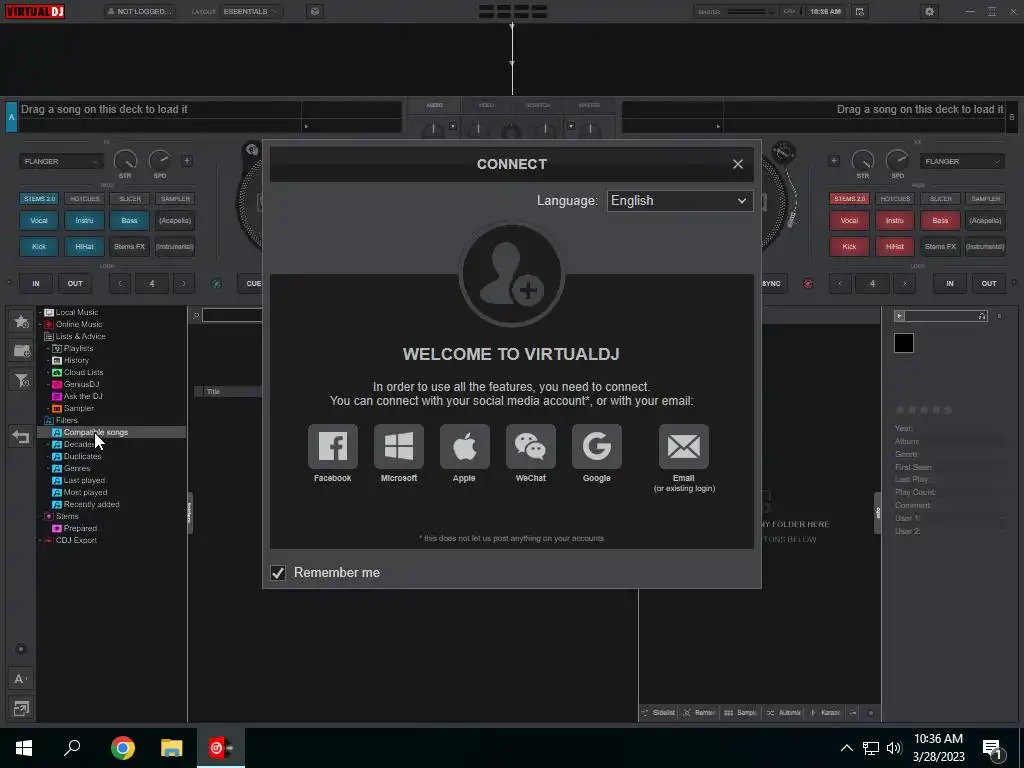Toggle left deck Kick stem
The width and height of the screenshot is (1024, 768).
[39, 247]
